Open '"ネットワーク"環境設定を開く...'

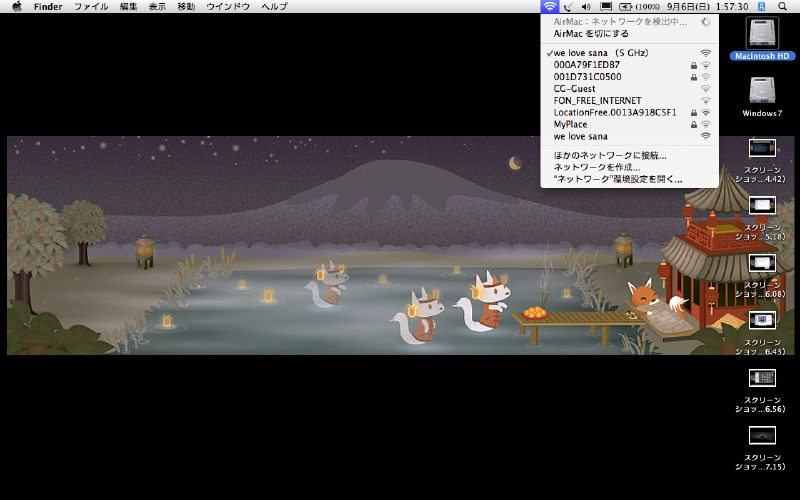pos(630,179)
